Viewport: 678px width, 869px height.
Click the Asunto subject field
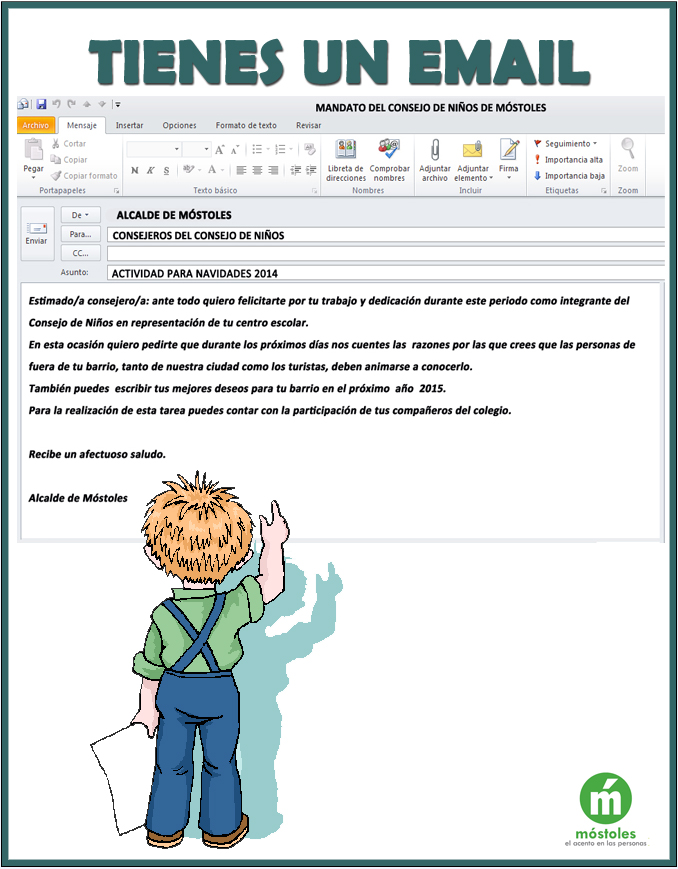click(385, 272)
